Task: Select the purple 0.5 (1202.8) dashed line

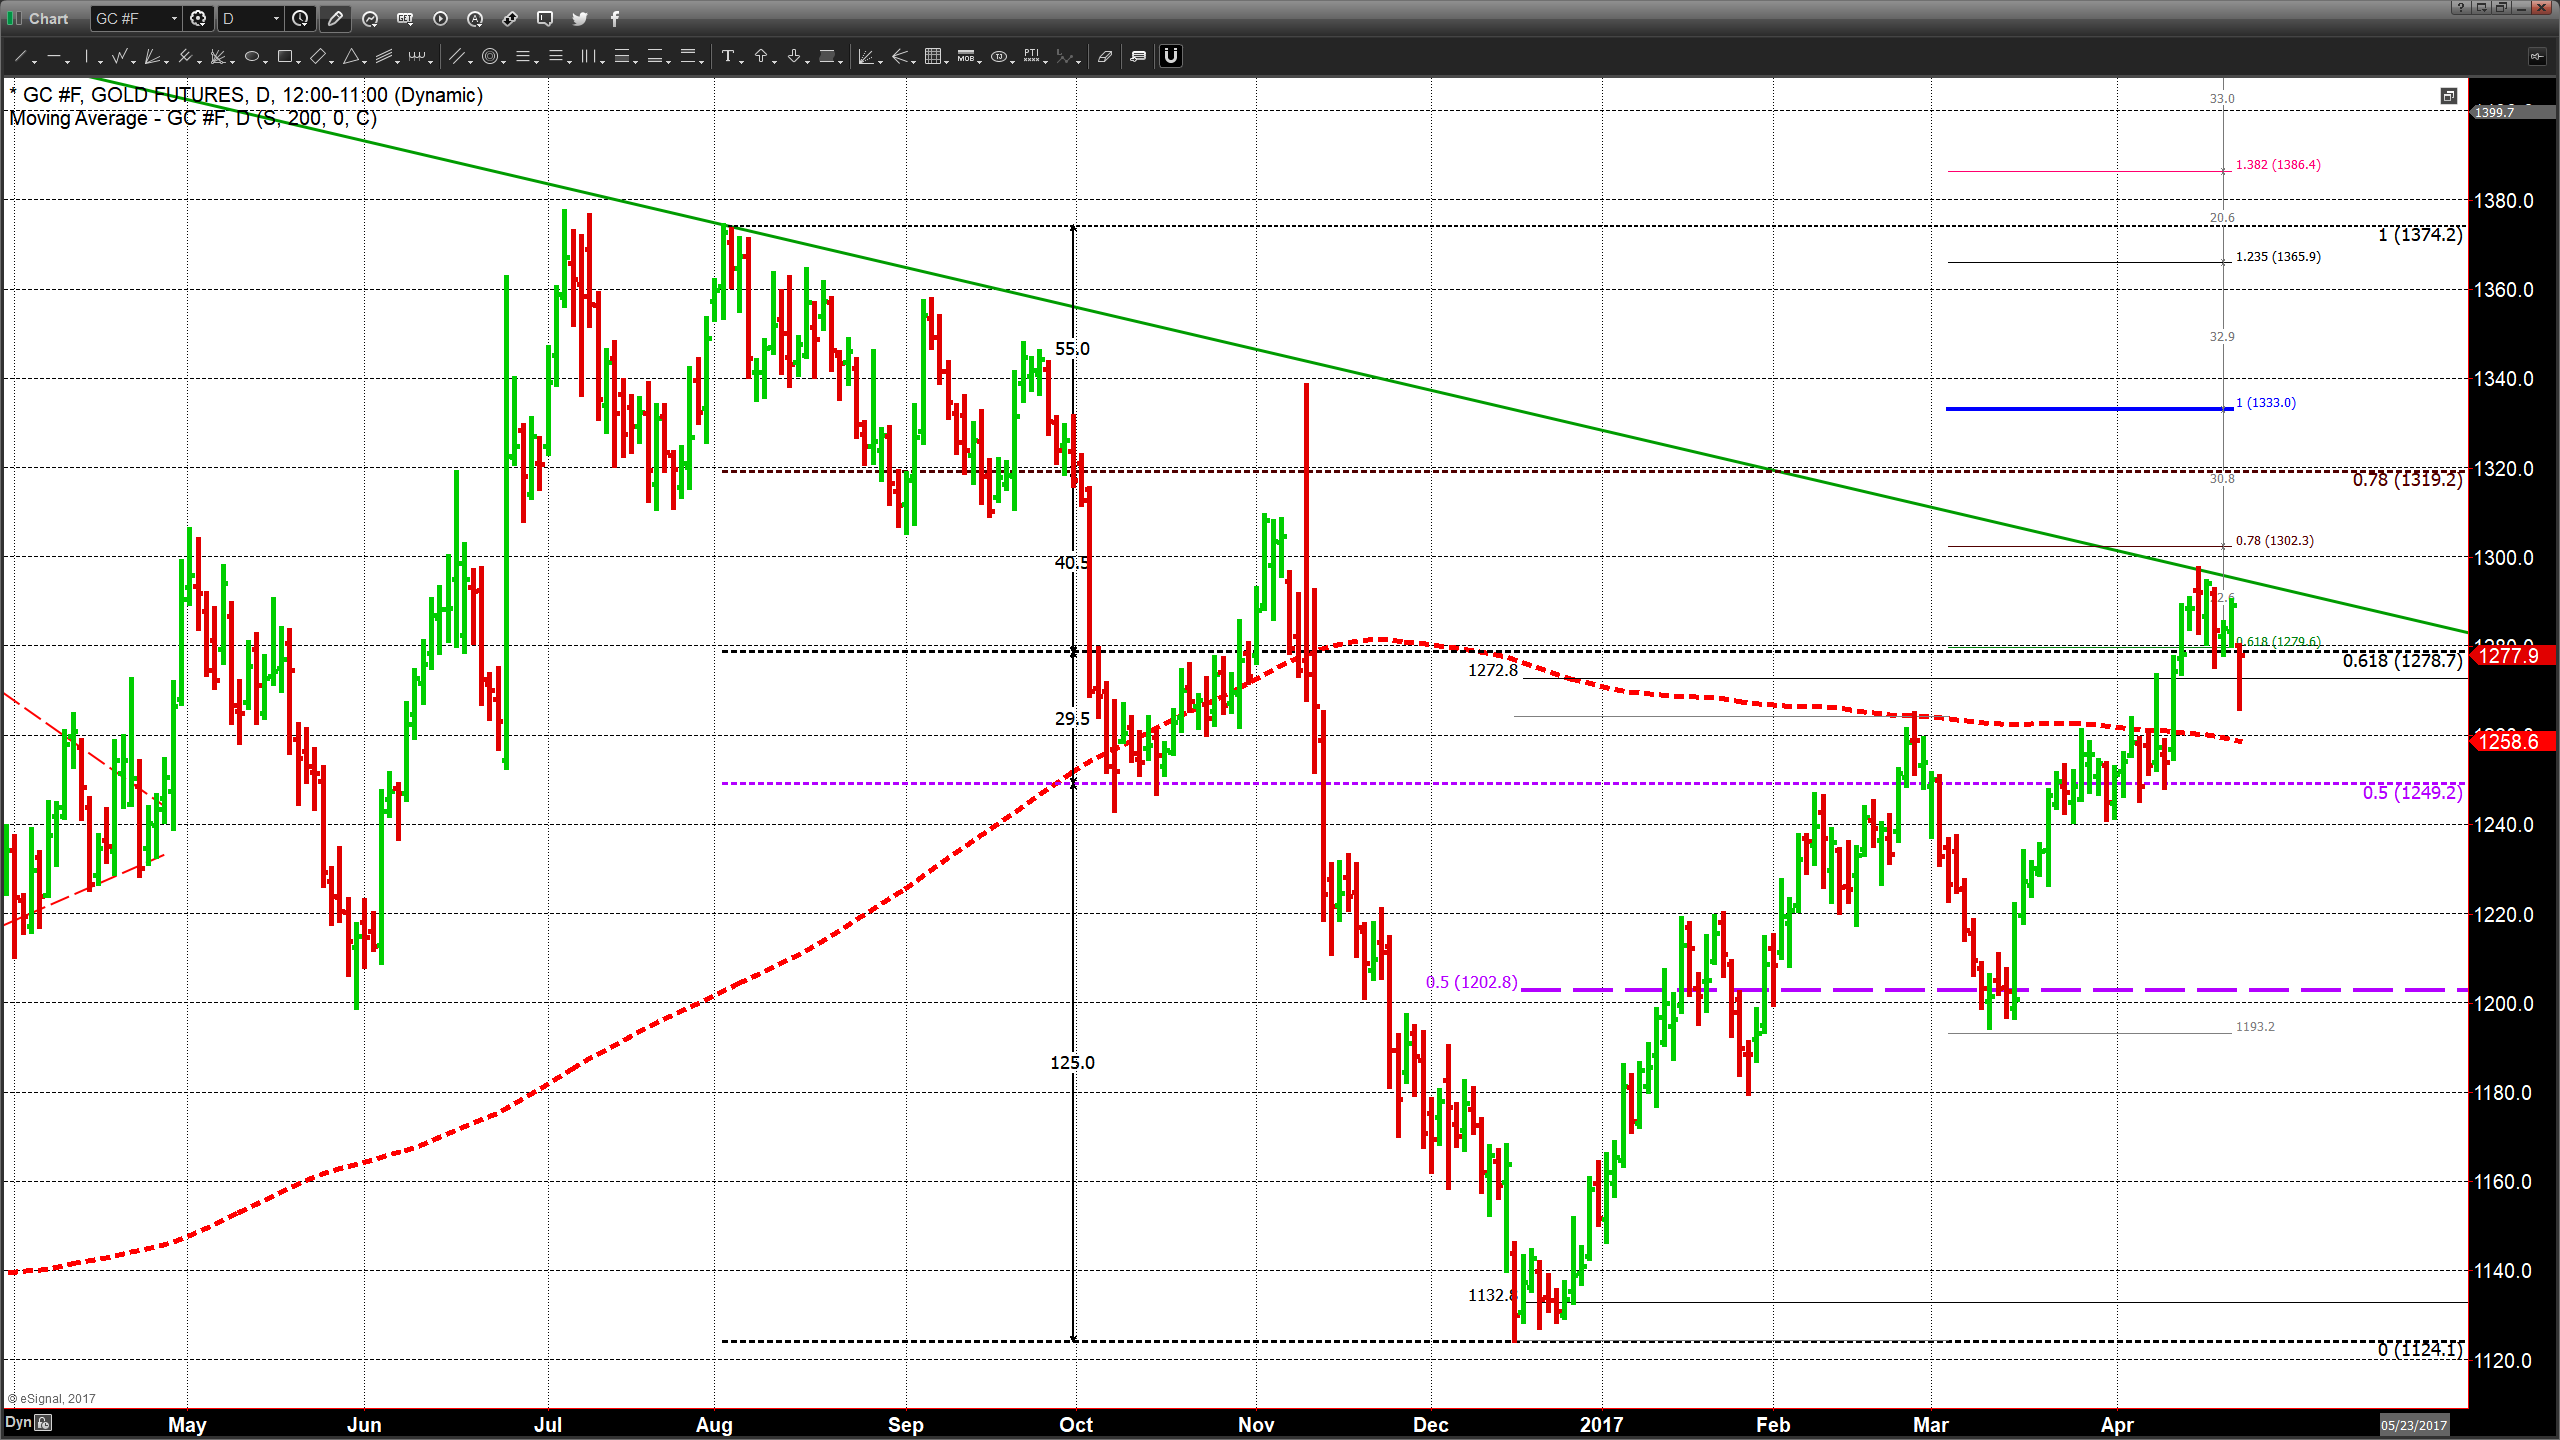Action: point(1994,990)
